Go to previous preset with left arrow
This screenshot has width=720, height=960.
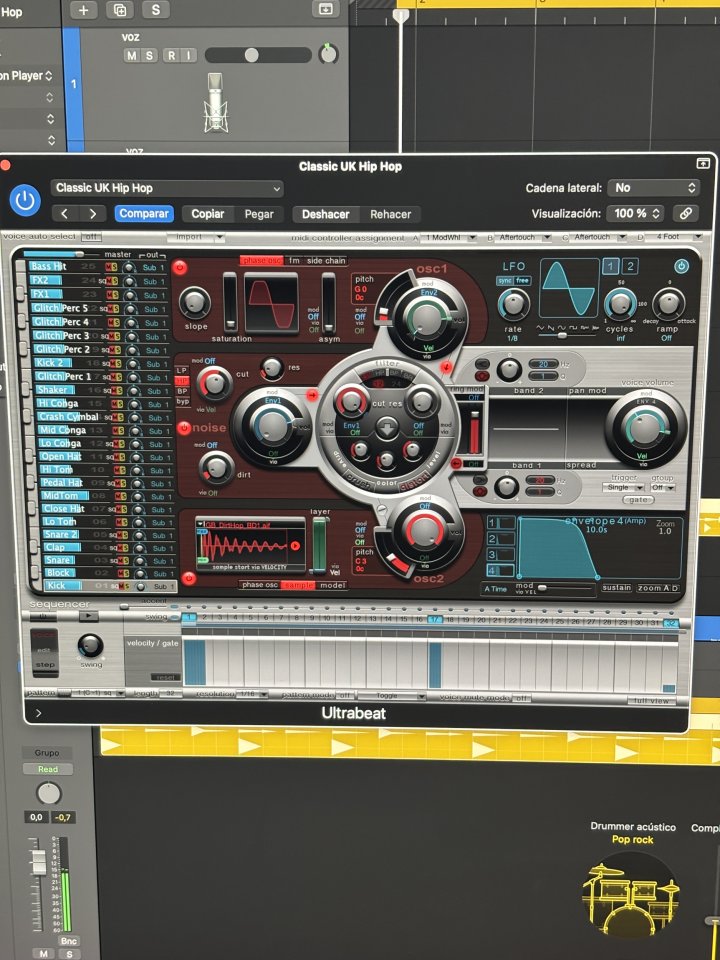pyautogui.click(x=65, y=214)
